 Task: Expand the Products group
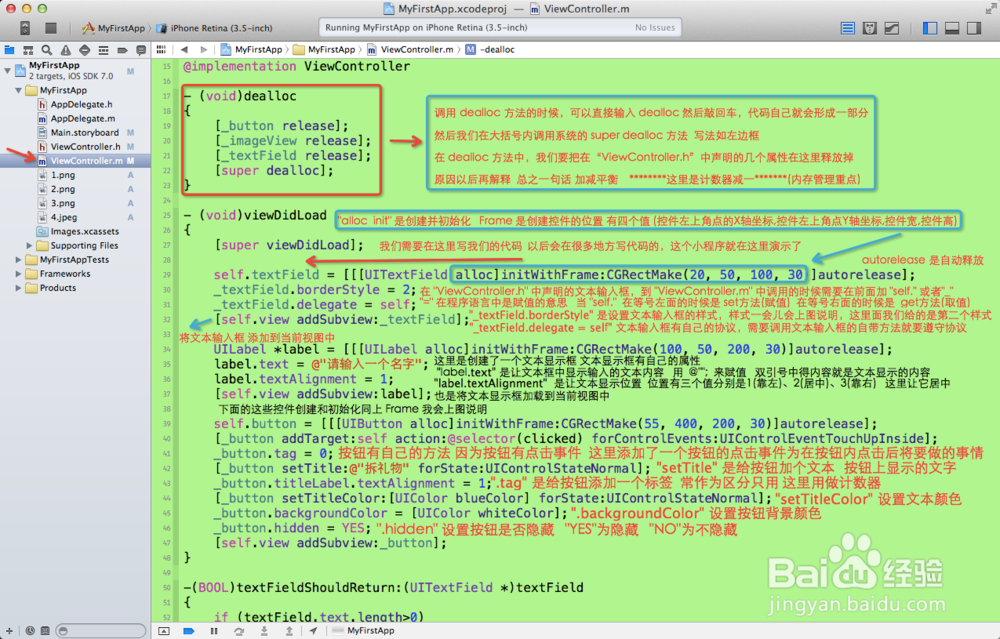tap(18, 288)
